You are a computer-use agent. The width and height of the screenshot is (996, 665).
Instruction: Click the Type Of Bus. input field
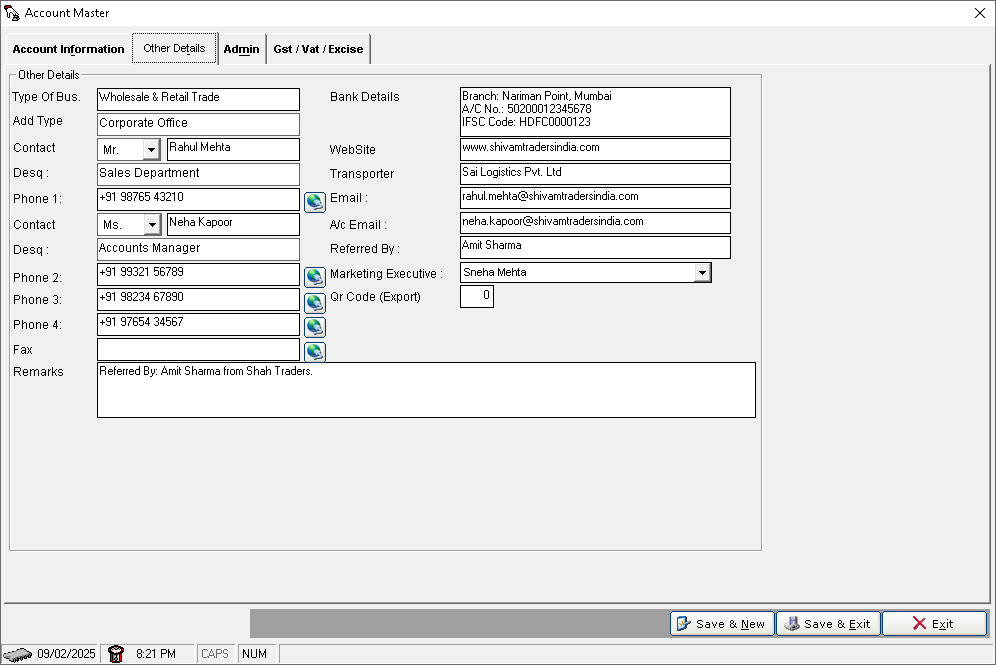pyautogui.click(x=198, y=99)
